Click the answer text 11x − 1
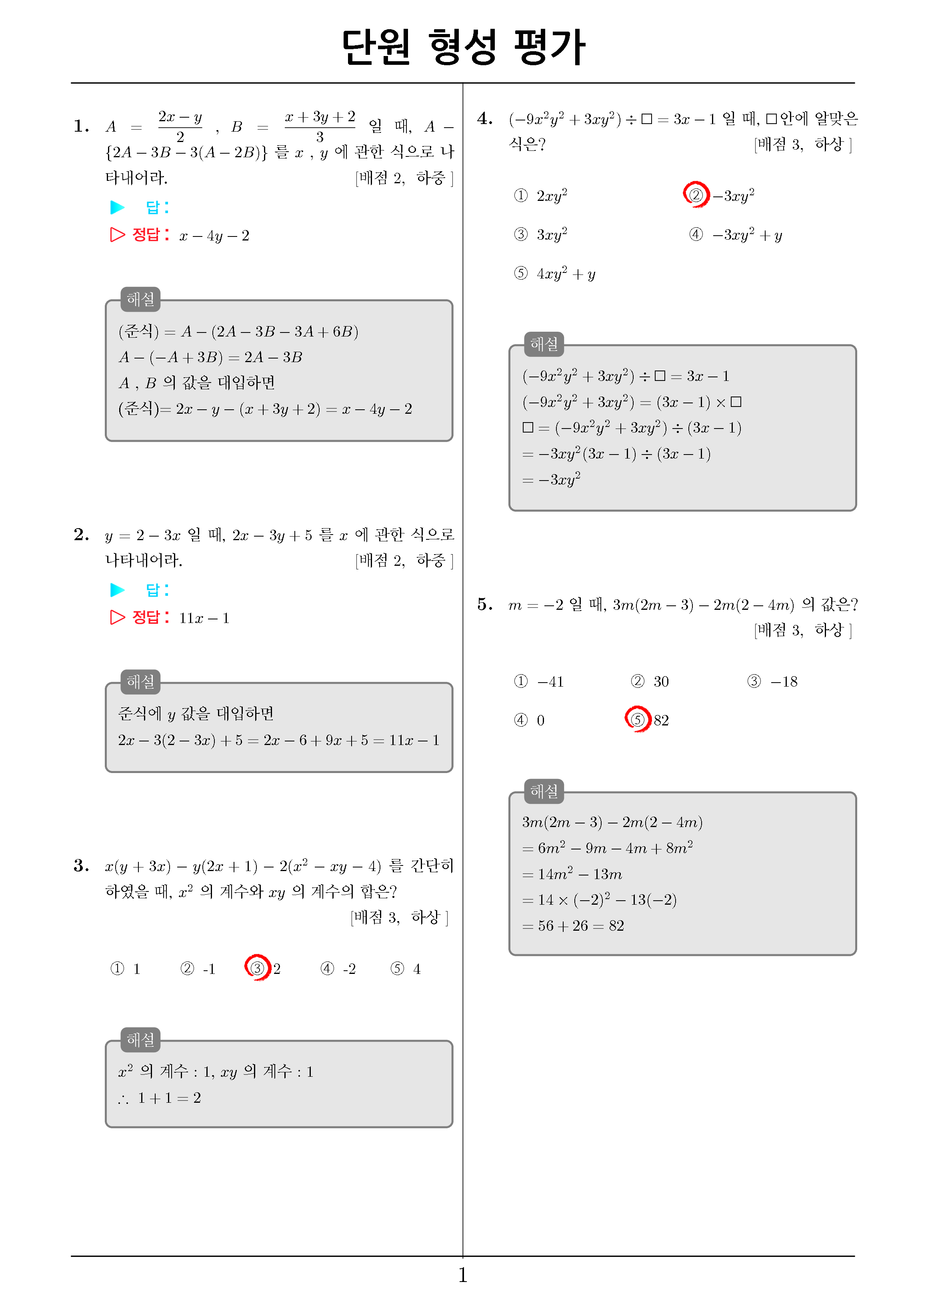This screenshot has height=1310, width=926. point(204,618)
